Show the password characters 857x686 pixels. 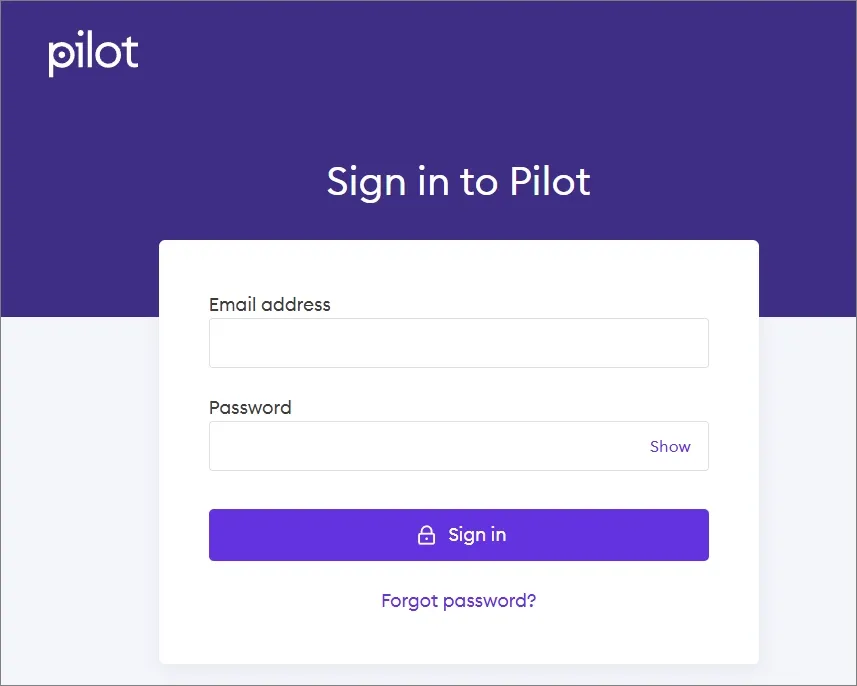[x=670, y=447]
